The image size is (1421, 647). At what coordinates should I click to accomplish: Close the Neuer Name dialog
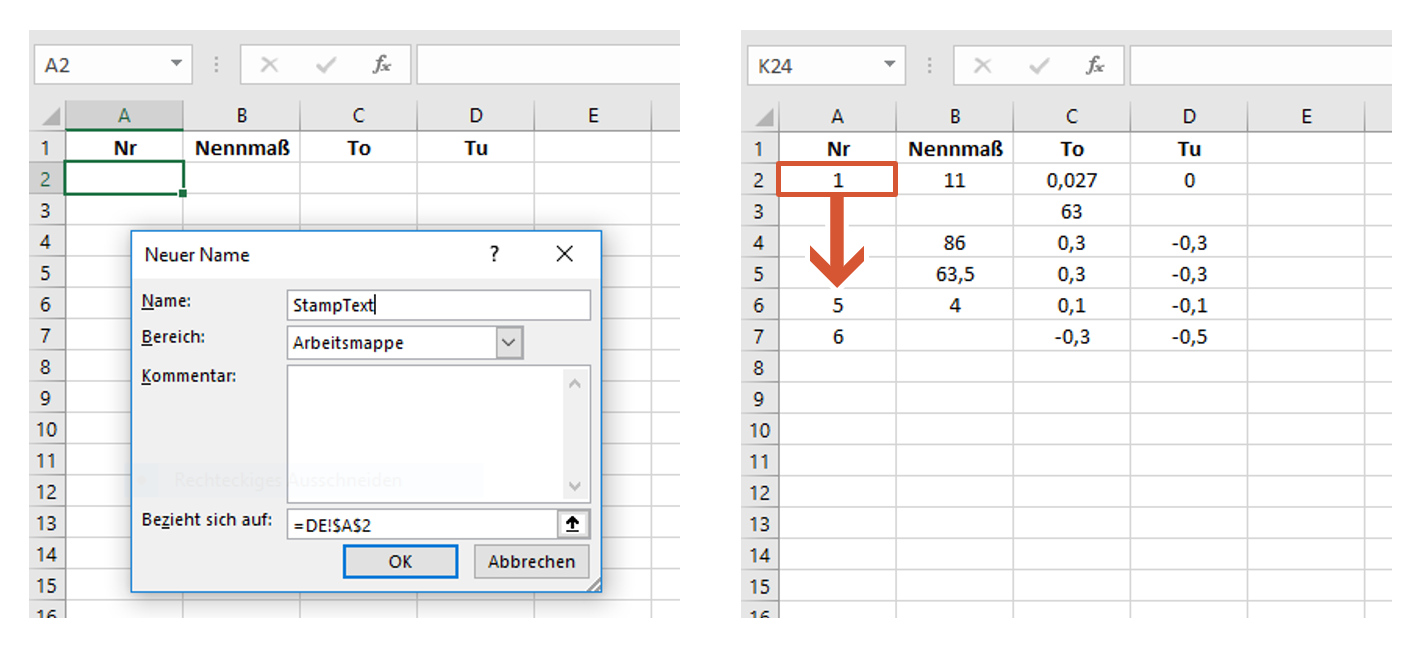tap(565, 254)
